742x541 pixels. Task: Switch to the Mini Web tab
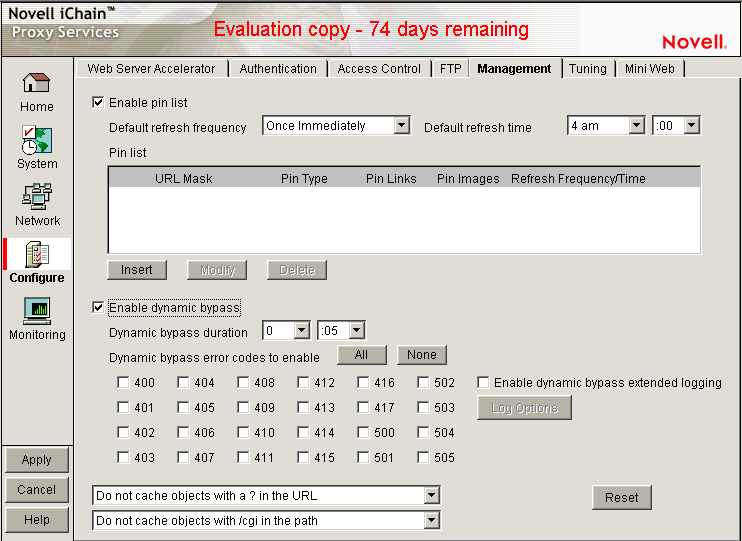(650, 69)
